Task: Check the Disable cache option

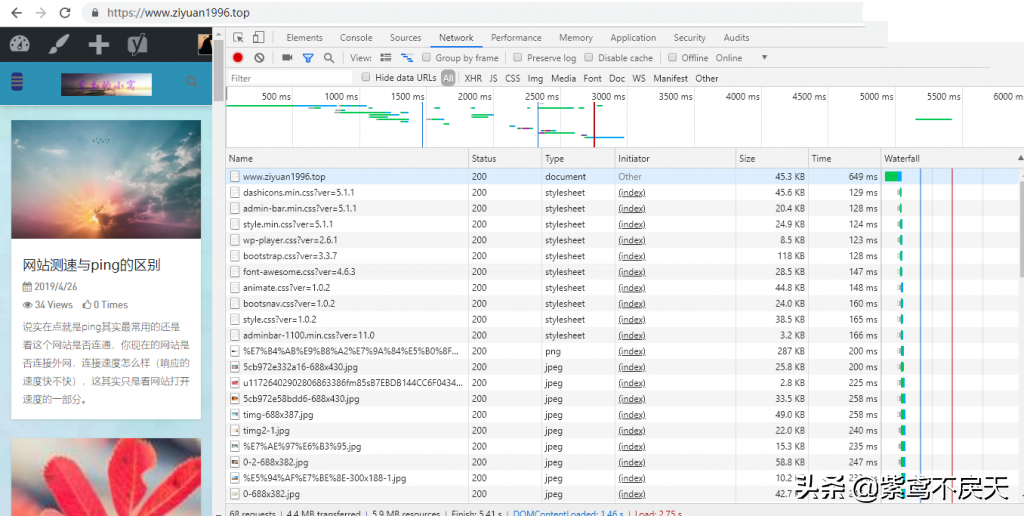Action: click(589, 58)
